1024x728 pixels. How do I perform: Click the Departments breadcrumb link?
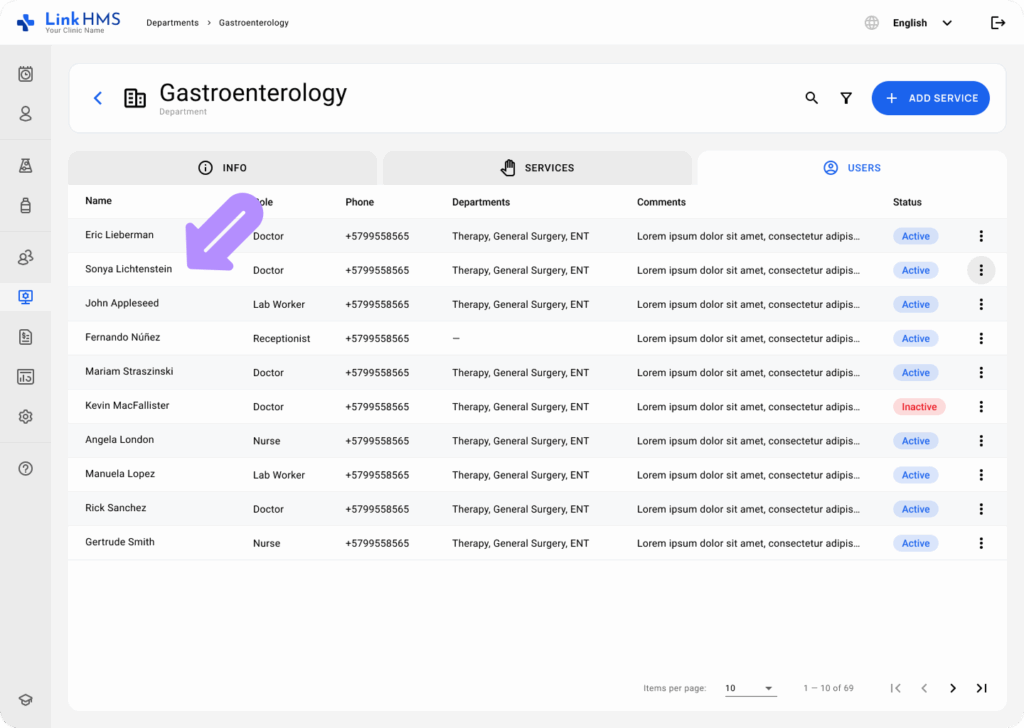tap(172, 23)
